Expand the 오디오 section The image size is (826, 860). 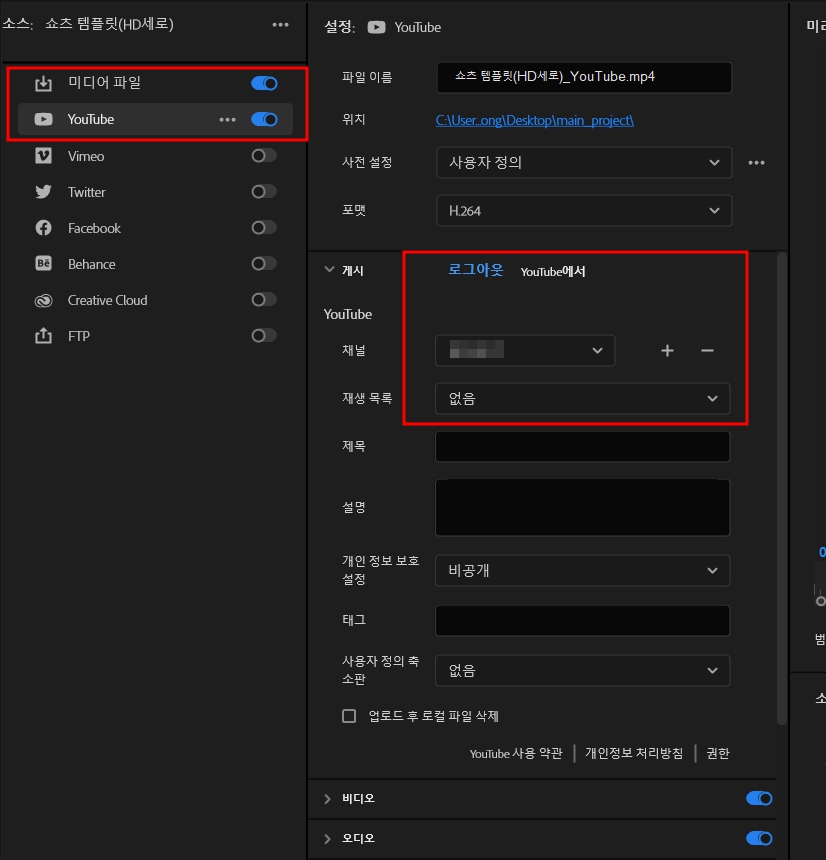(x=327, y=839)
